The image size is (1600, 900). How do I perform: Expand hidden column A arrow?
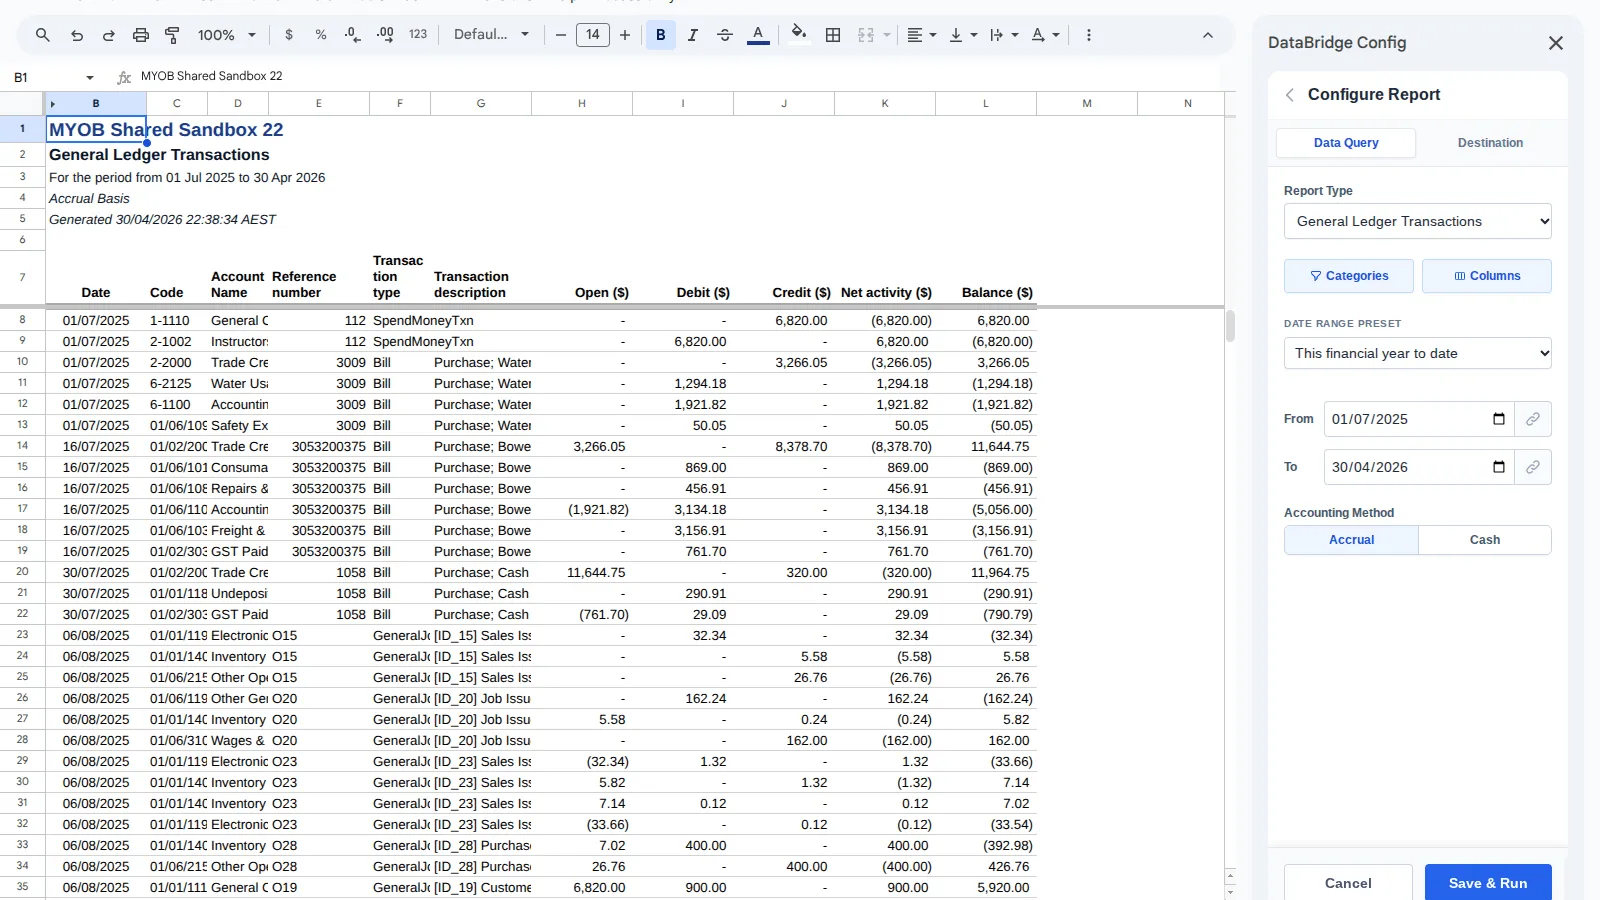[52, 104]
